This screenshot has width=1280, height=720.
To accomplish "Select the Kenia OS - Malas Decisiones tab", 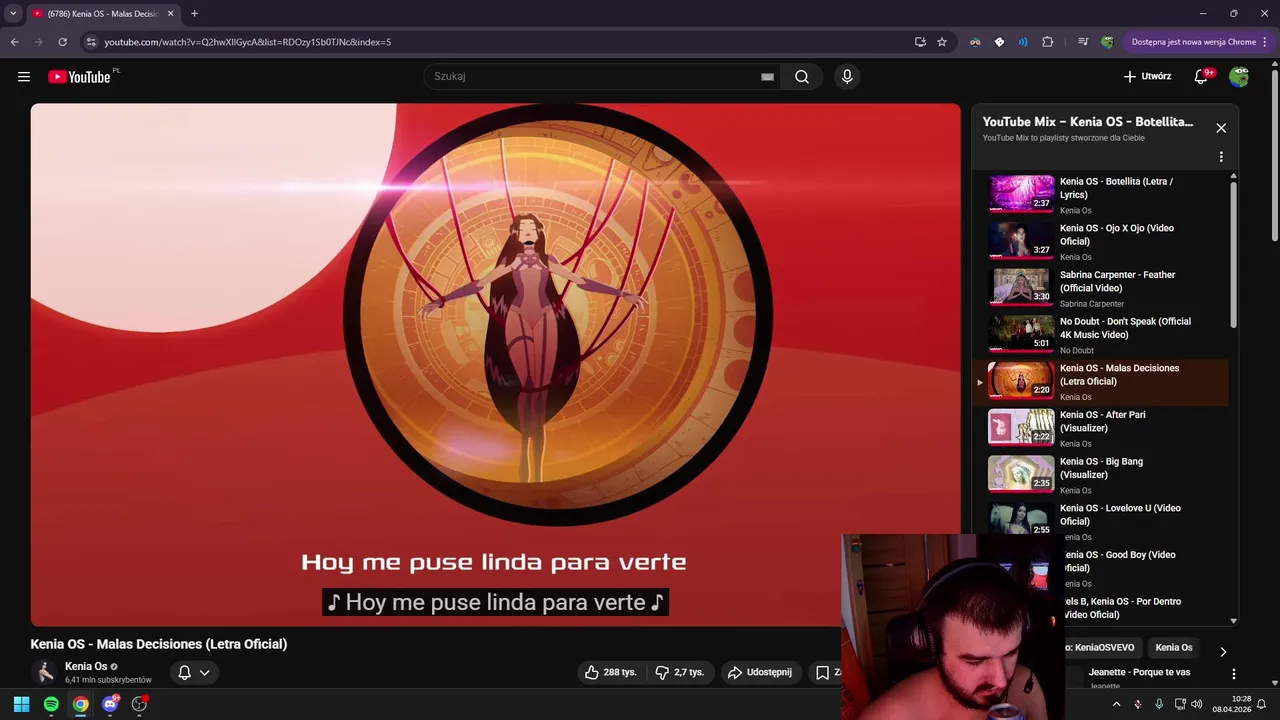I will pos(103,14).
